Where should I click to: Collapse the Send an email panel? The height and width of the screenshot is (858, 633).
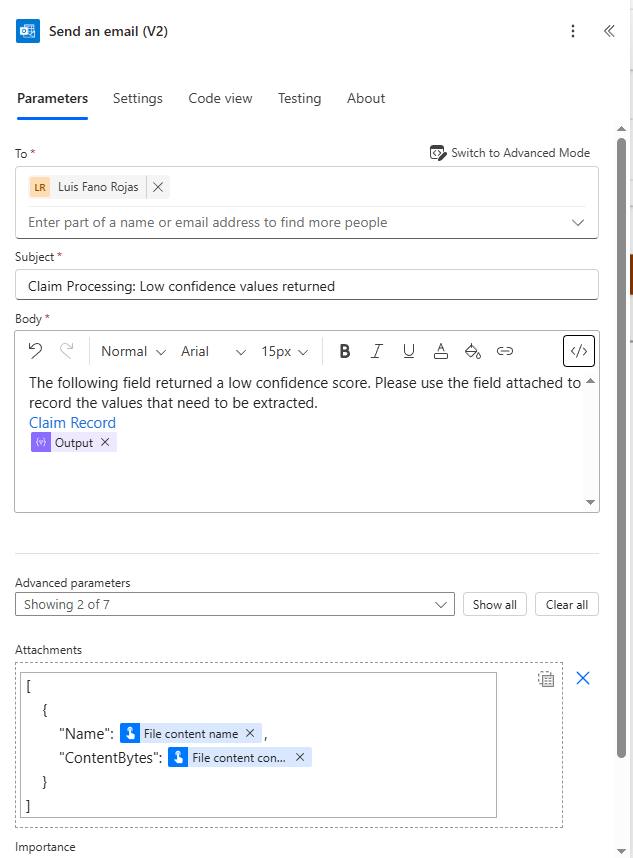(609, 31)
